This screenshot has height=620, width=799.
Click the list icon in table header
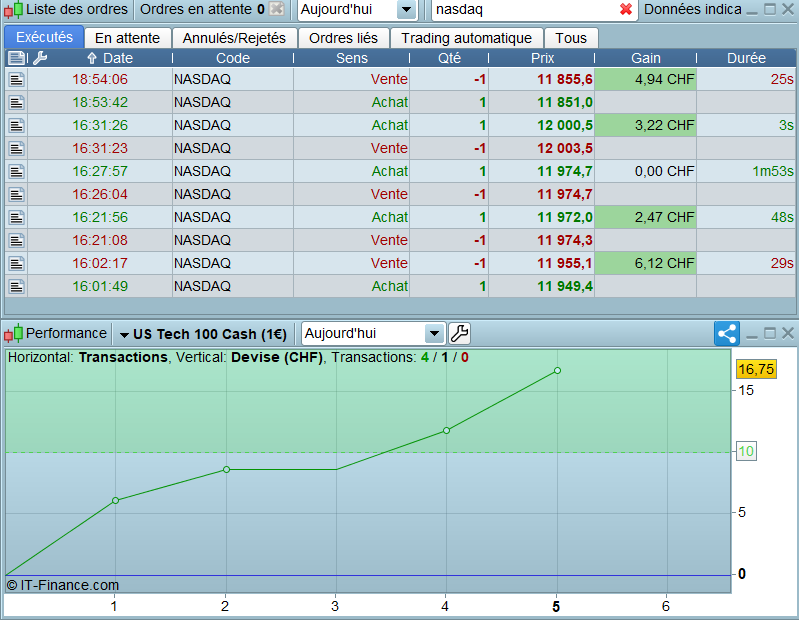[16, 58]
